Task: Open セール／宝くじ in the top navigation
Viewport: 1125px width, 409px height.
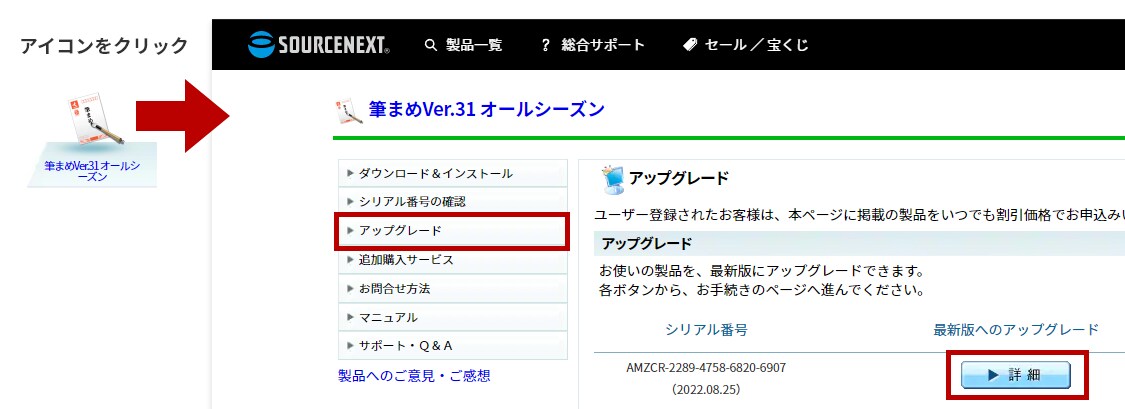Action: [756, 45]
